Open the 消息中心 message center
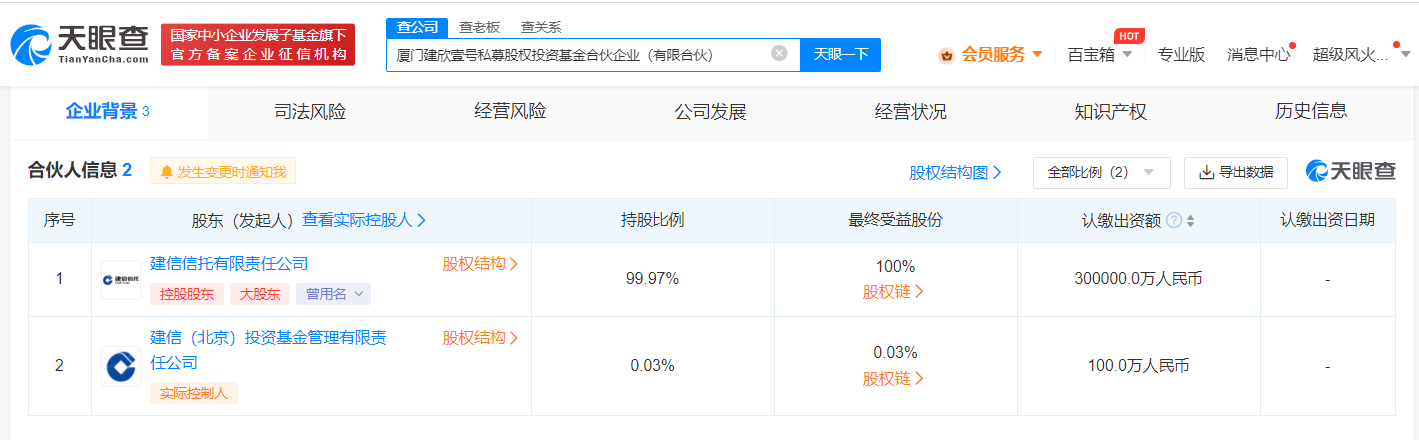Screen dimensions: 1419x440 [1258, 55]
